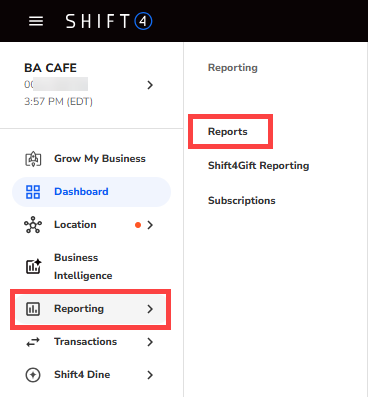The image size is (368, 397).
Task: Click the Transactions arrows icon
Action: click(x=33, y=342)
